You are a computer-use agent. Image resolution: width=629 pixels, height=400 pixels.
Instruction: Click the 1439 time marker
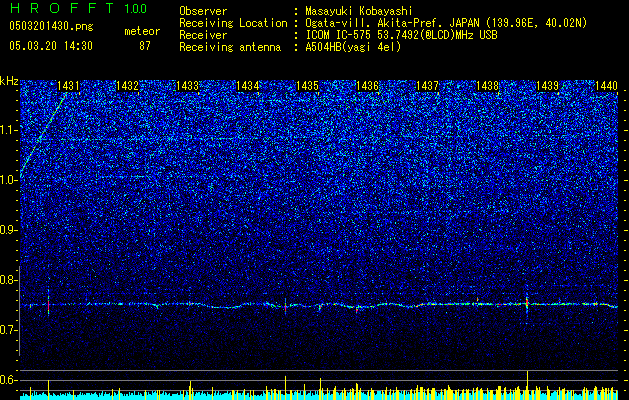[547, 85]
